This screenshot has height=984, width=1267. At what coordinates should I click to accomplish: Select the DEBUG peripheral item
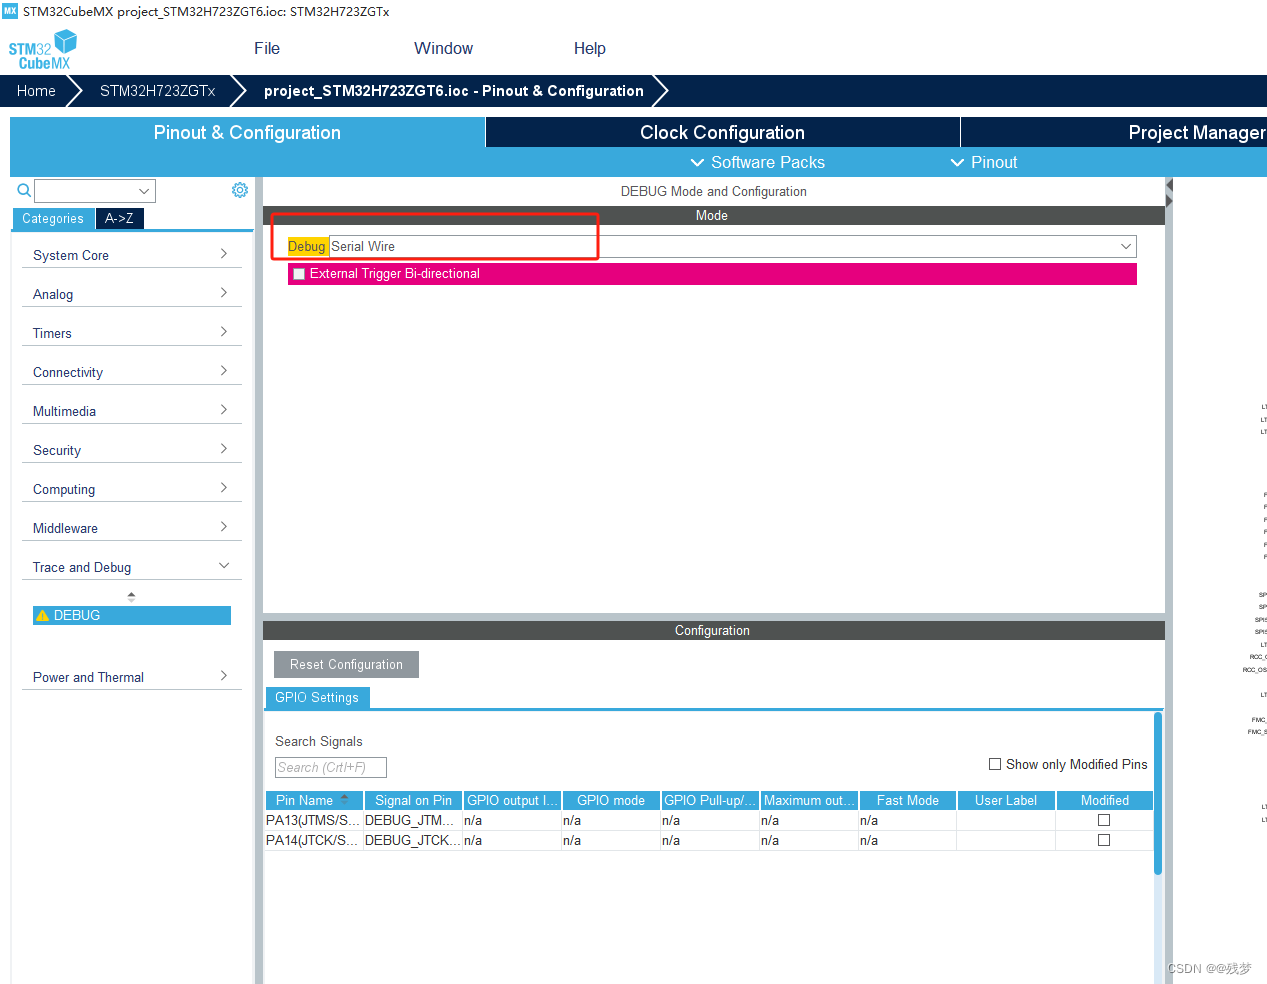131,616
